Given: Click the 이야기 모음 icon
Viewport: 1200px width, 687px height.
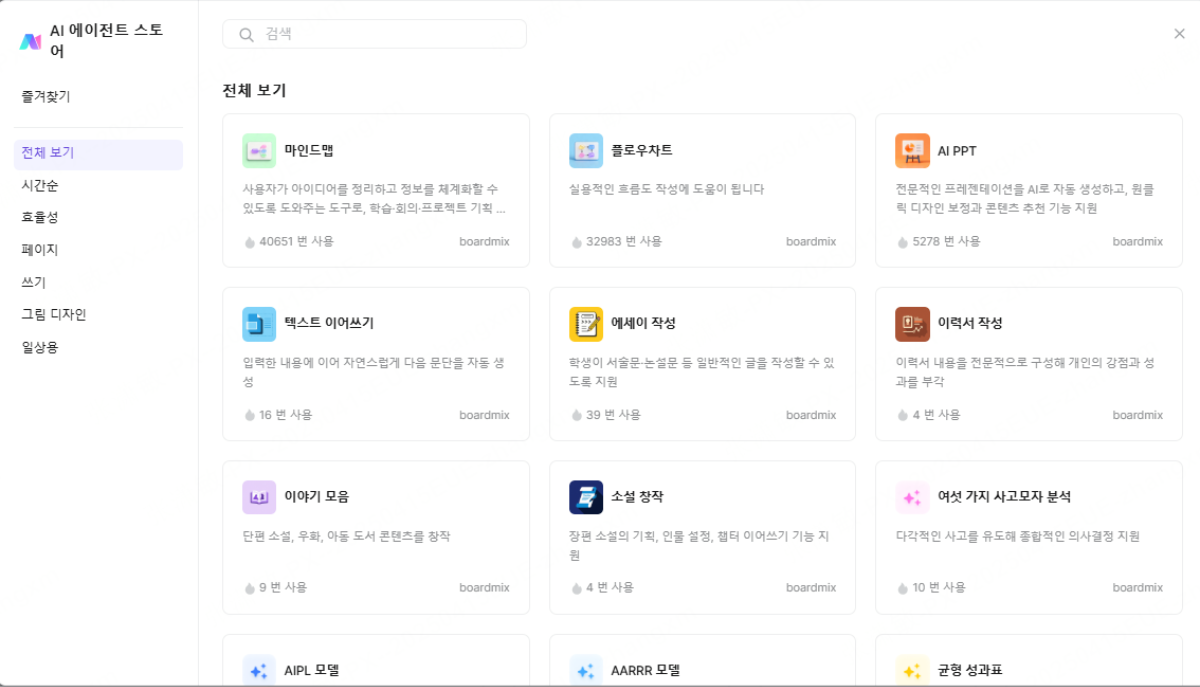Looking at the screenshot, I should pos(259,496).
